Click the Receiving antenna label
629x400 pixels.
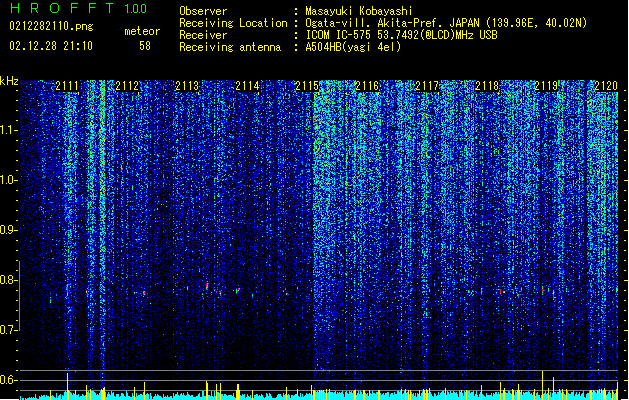[x=230, y=47]
